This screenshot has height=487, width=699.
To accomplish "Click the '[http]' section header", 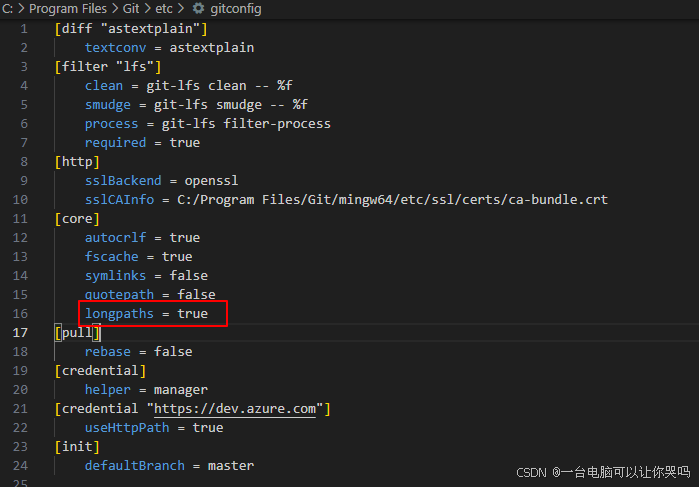I will pyautogui.click(x=77, y=161).
